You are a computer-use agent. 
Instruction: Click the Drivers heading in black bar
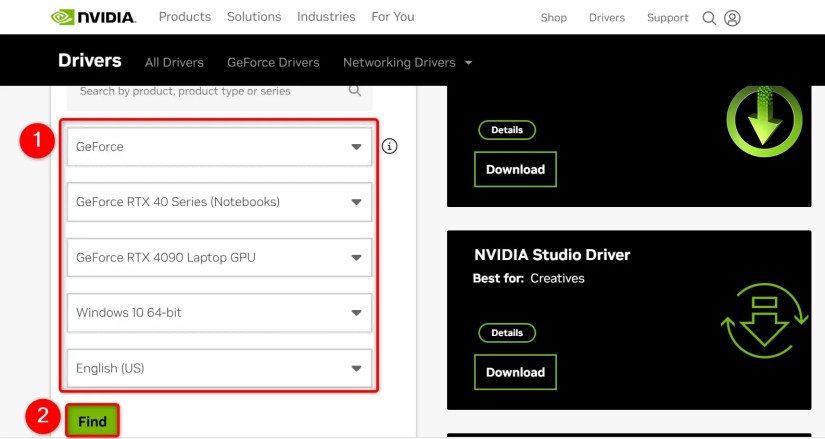(x=89, y=61)
